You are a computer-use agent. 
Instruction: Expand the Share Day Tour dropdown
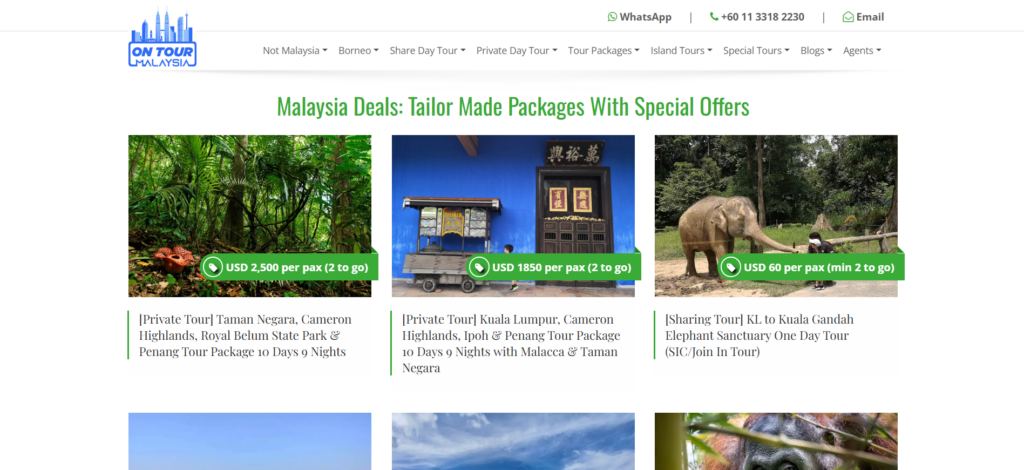point(428,50)
